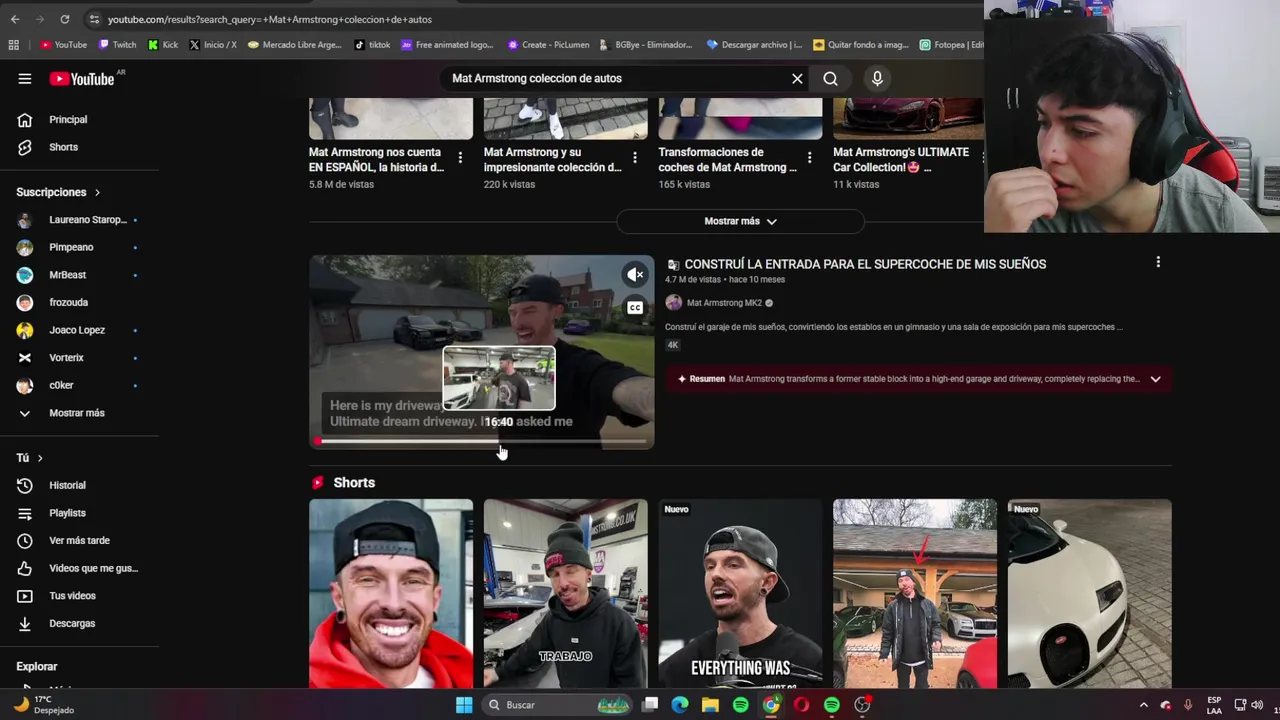
Task: Open the tiktok bookmark
Action: pos(372,45)
